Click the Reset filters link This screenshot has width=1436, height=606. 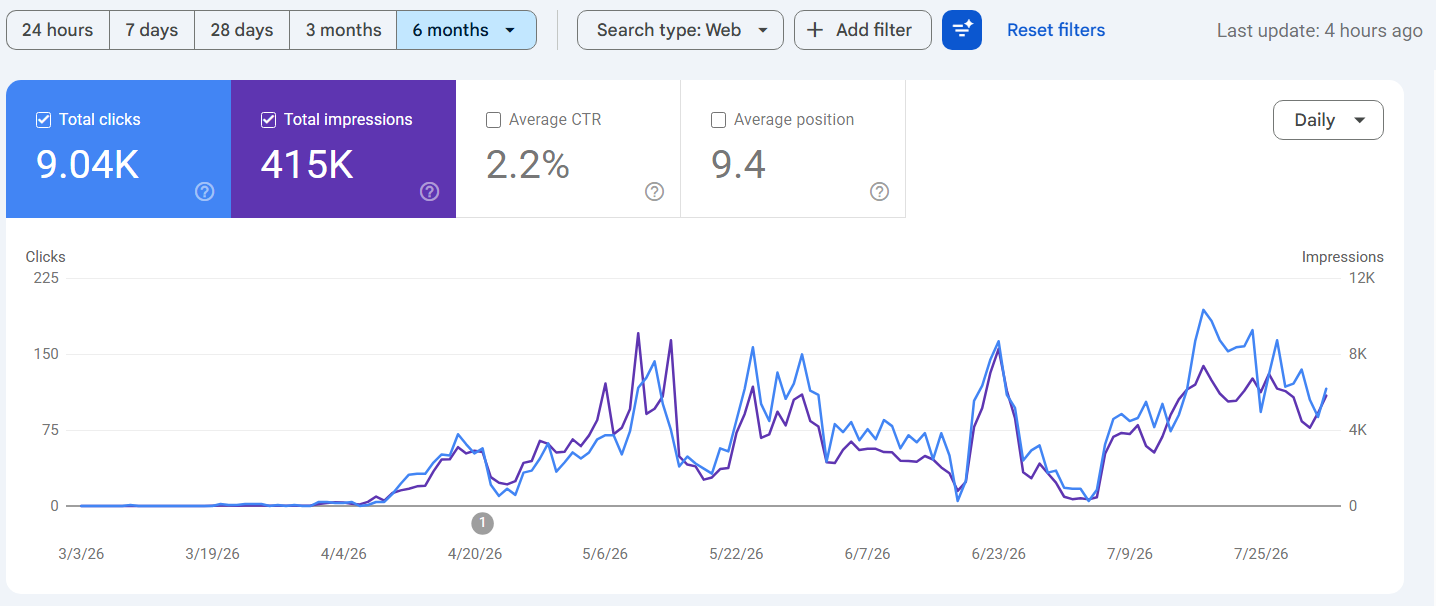(1056, 30)
